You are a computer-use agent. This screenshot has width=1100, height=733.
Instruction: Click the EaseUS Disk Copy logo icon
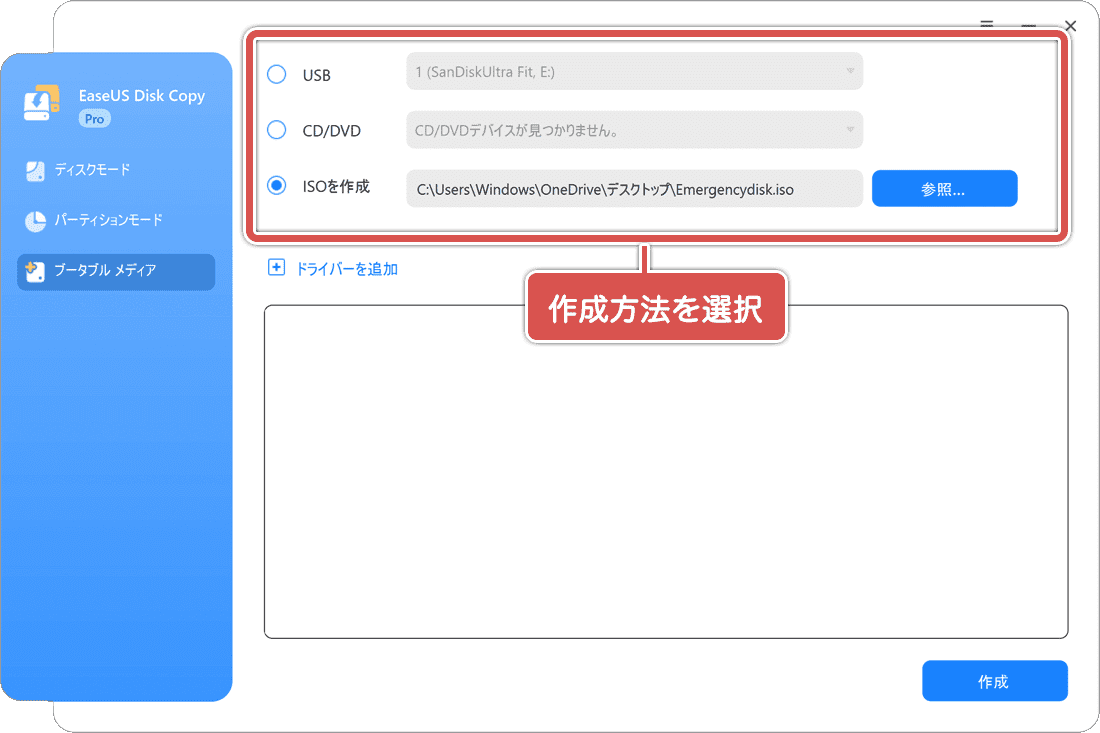tap(41, 104)
